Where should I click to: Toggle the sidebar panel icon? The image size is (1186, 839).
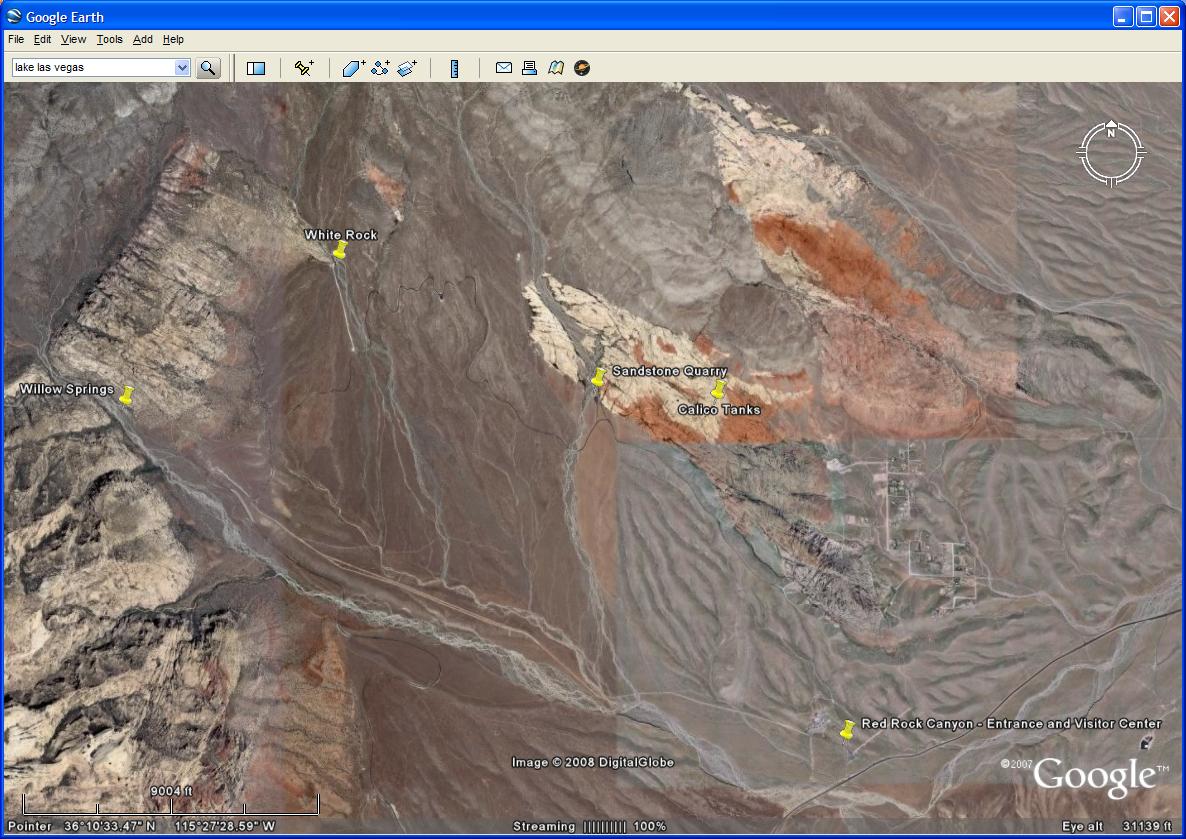256,68
